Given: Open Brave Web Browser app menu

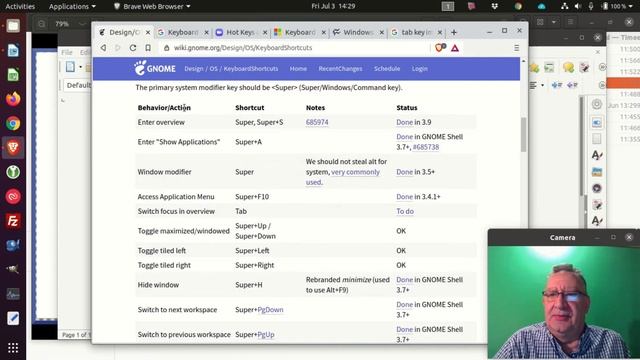Looking at the screenshot, I should 152,6.
